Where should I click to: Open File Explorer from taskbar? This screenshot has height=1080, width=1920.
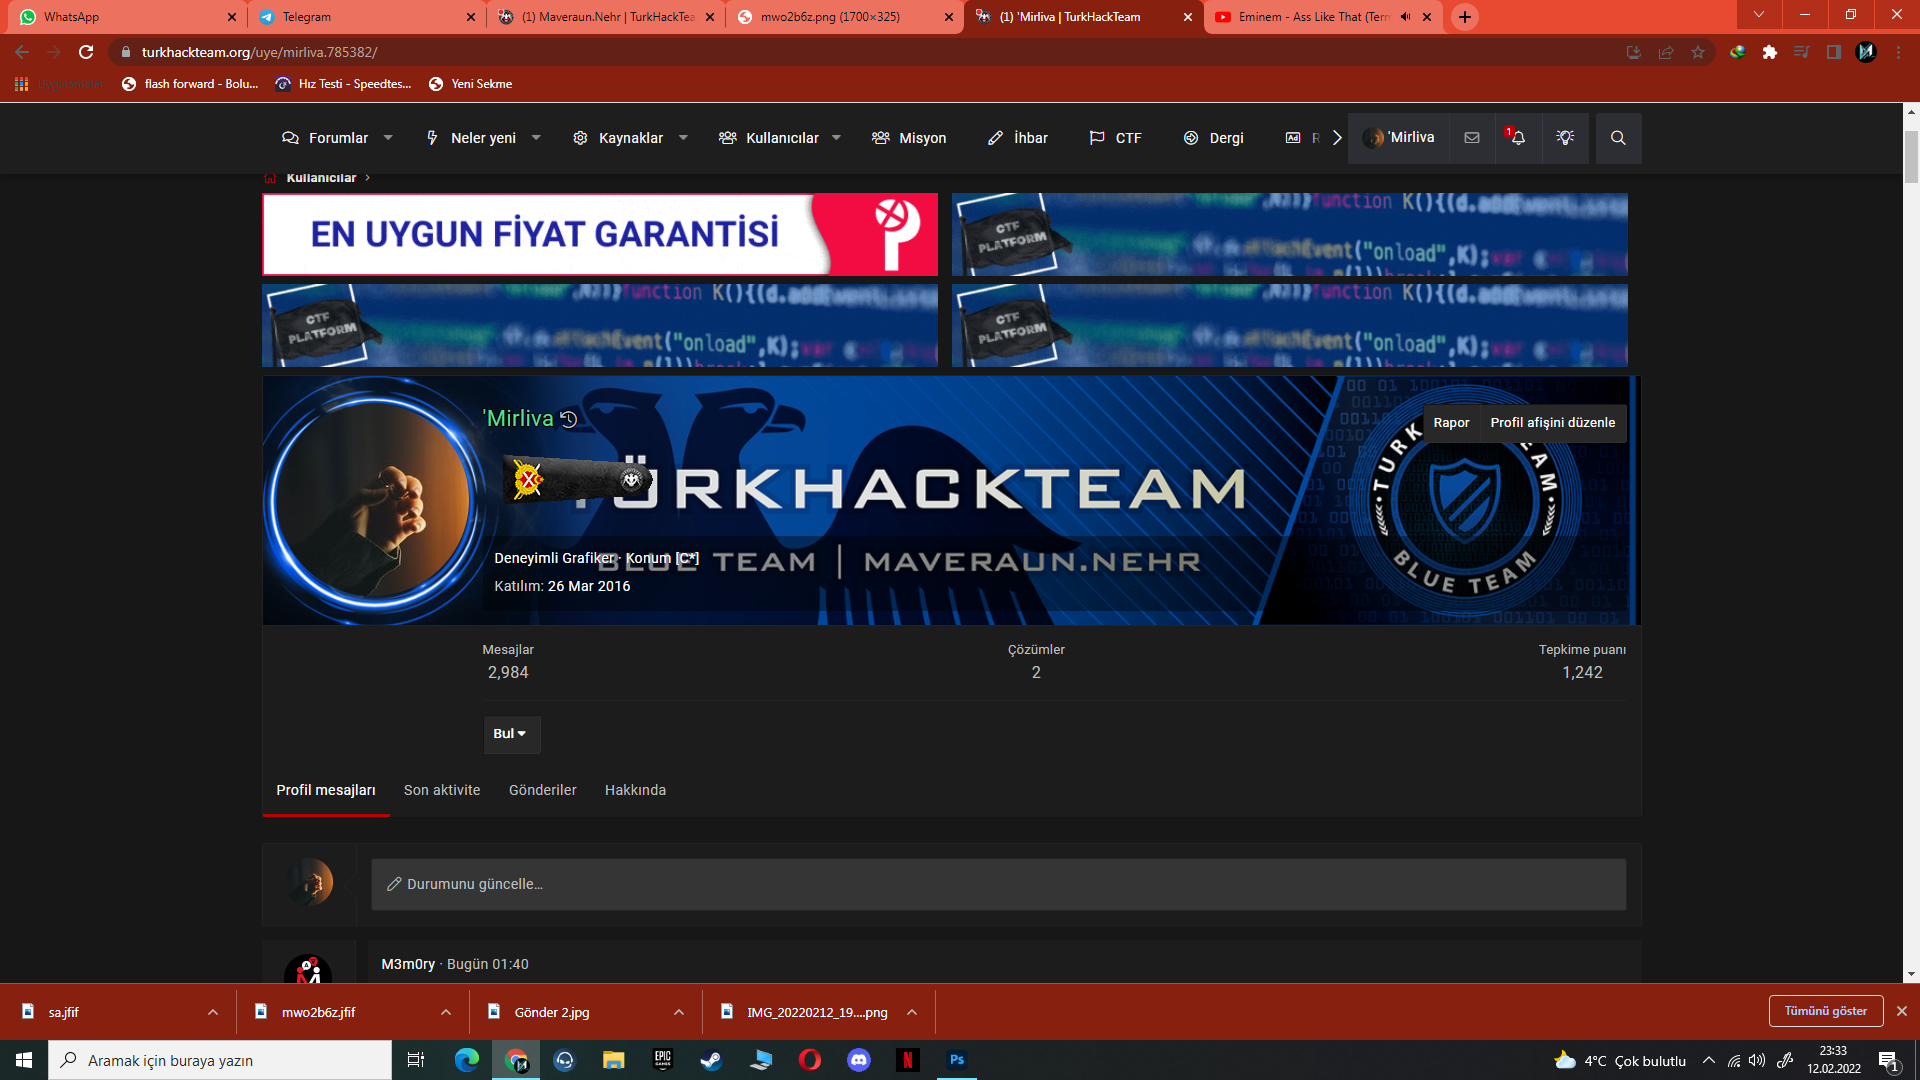pyautogui.click(x=613, y=1060)
